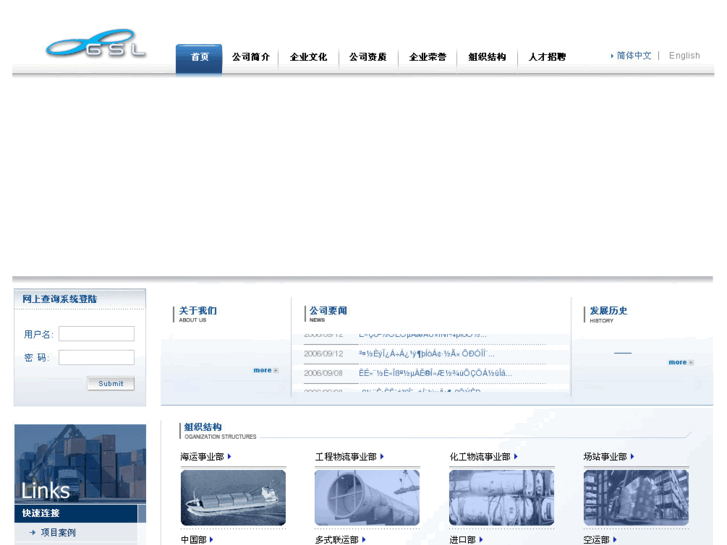Viewport: 727px width, 545px height.
Task: Open 工程物流事业部 department link
Action: click(345, 457)
